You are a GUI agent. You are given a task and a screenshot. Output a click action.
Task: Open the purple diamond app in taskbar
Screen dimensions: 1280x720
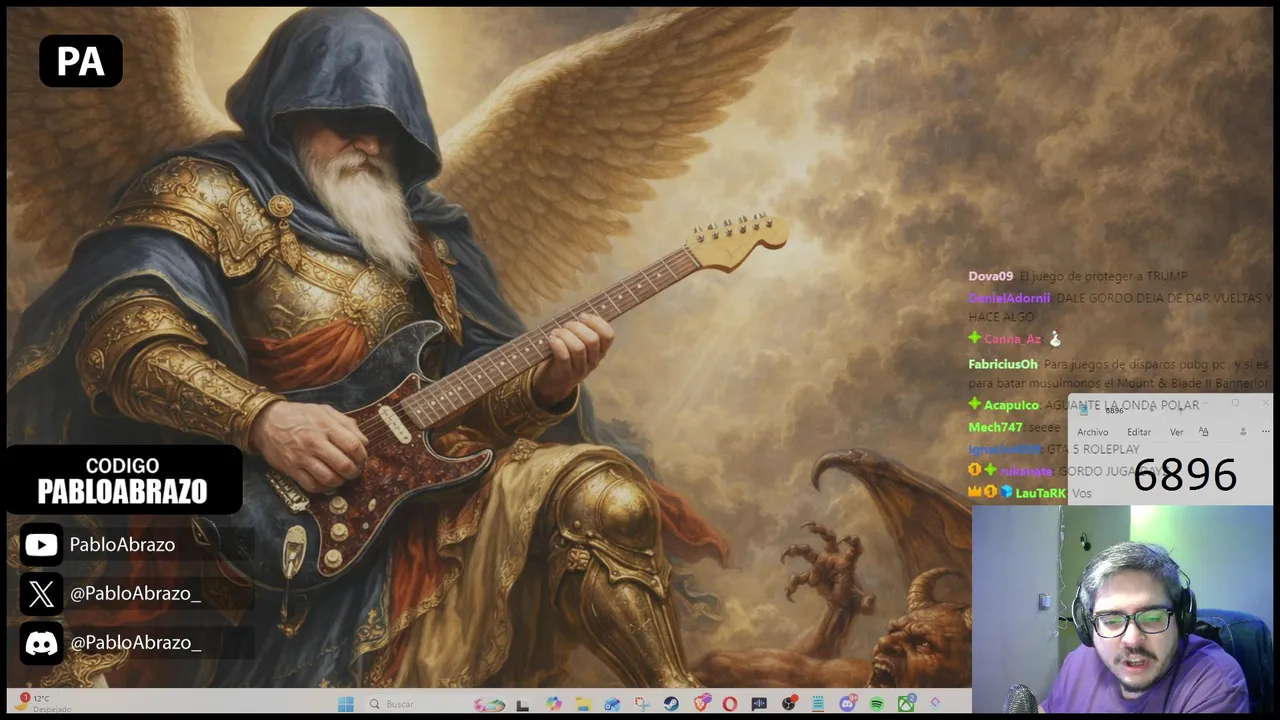point(935,704)
